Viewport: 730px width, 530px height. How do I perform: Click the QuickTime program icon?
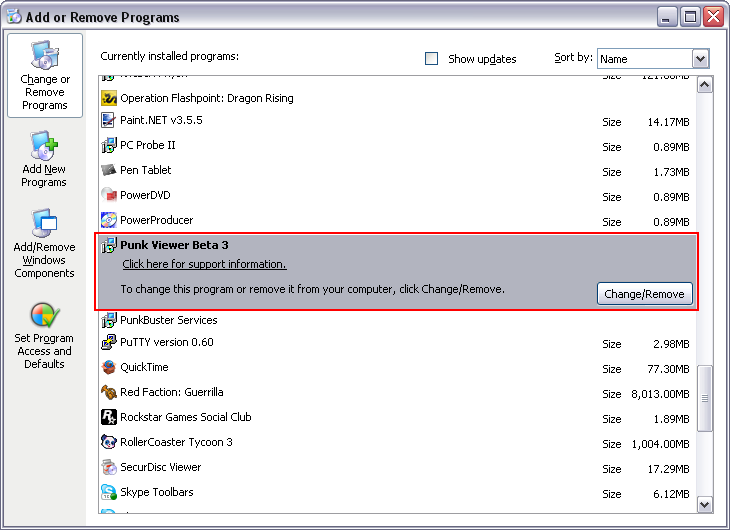pos(109,367)
